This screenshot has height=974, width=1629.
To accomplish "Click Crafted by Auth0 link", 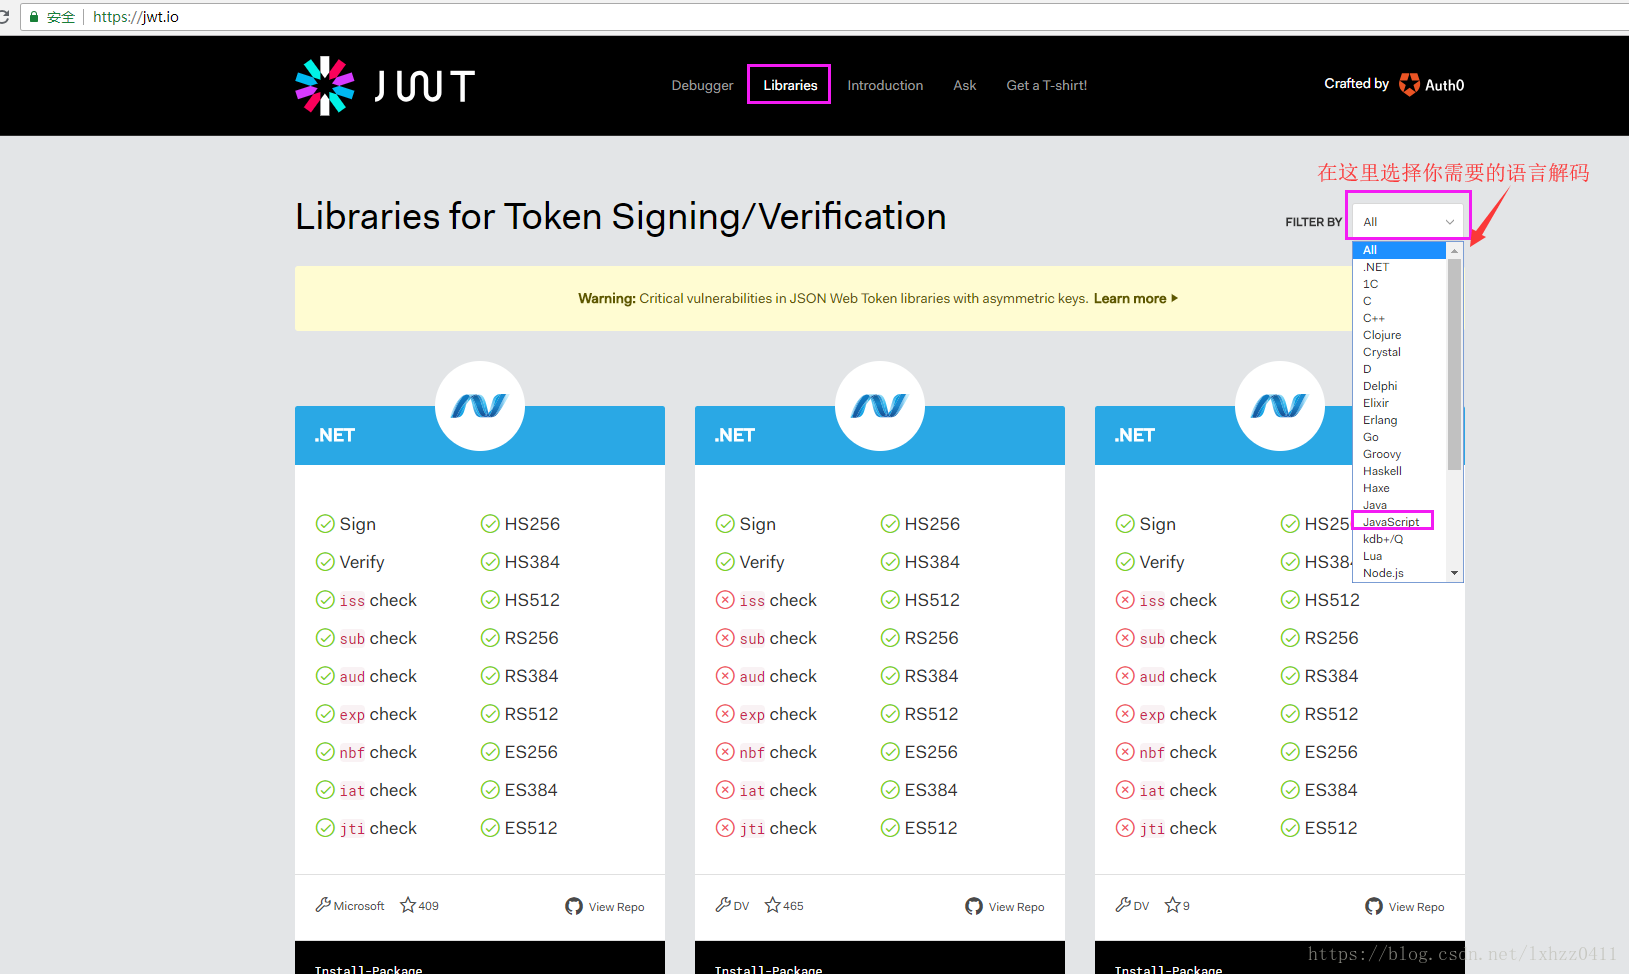I will pyautogui.click(x=1394, y=85).
